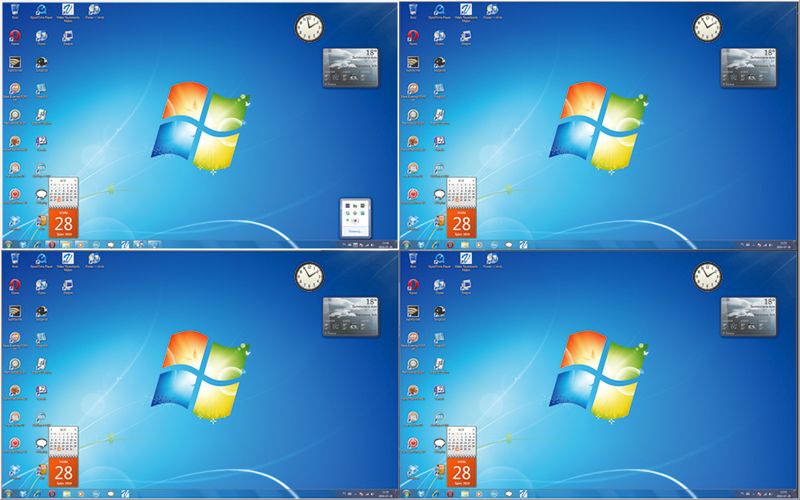
Task: Click Opera in the top-right desktop taskbar
Action: click(x=450, y=245)
